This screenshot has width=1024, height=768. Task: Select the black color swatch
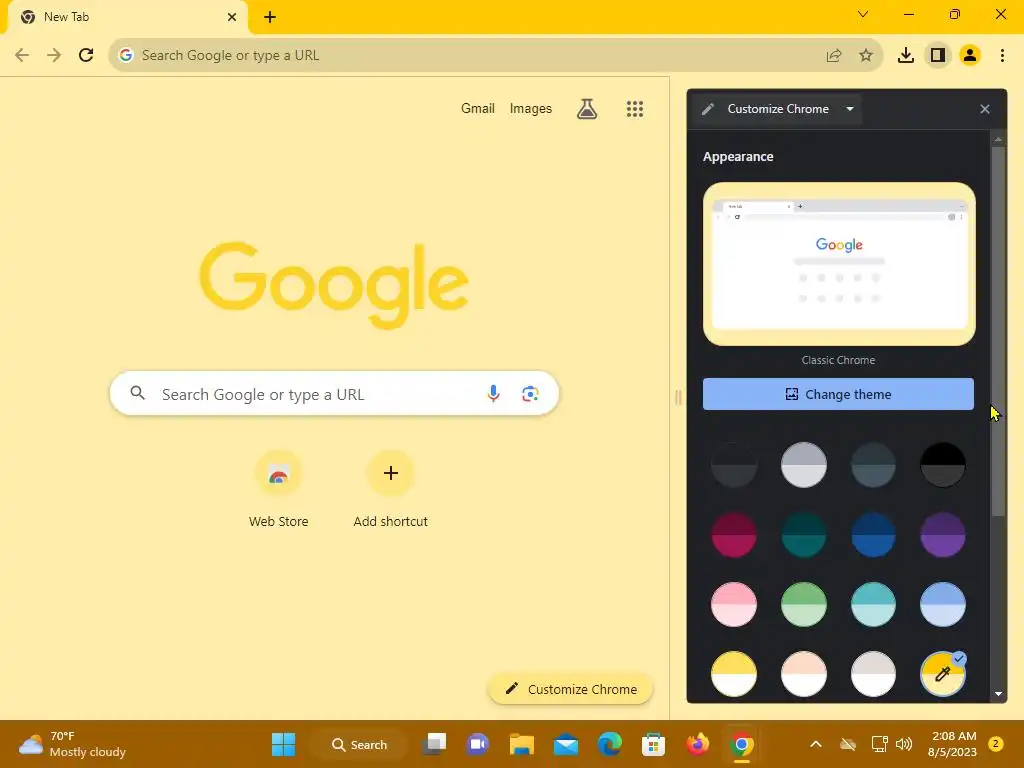(x=942, y=465)
